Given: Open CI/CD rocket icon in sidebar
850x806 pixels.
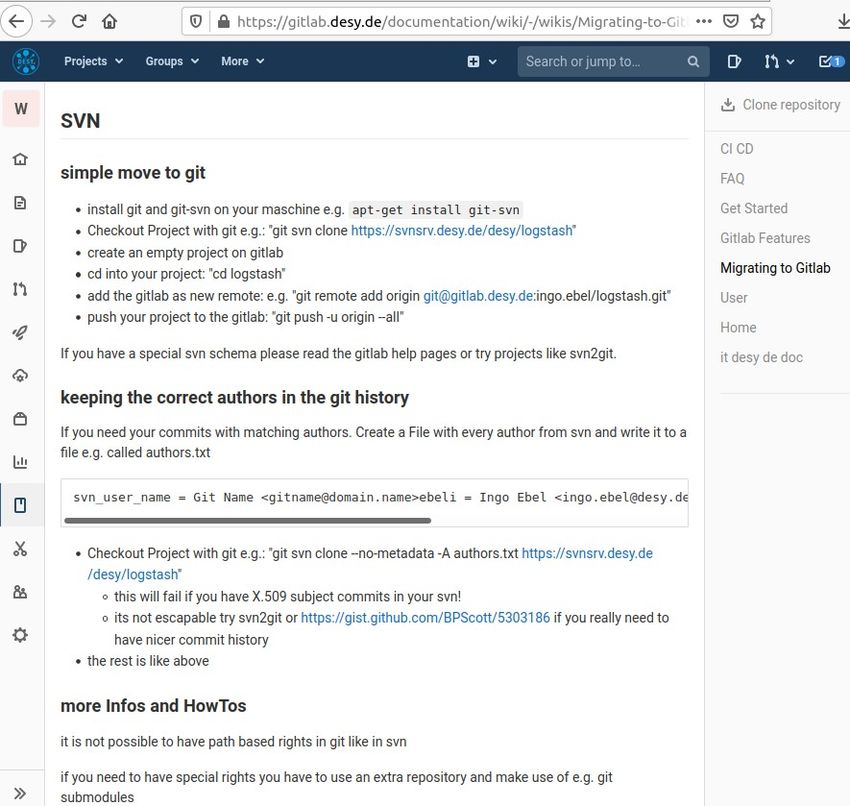Looking at the screenshot, I should tap(20, 332).
